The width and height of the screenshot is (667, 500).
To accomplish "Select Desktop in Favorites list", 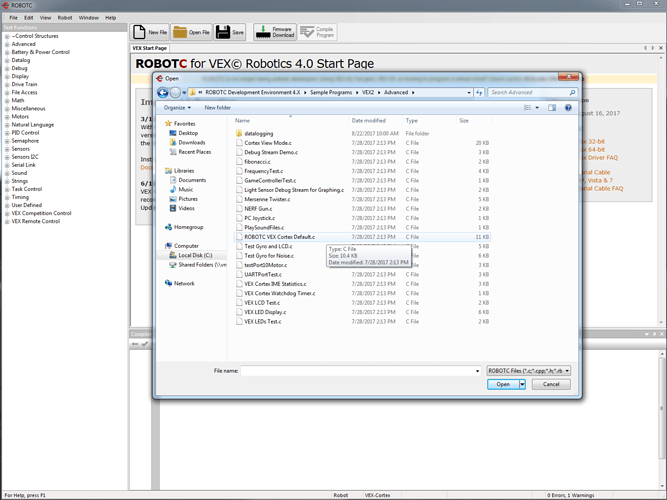I will pyautogui.click(x=188, y=133).
